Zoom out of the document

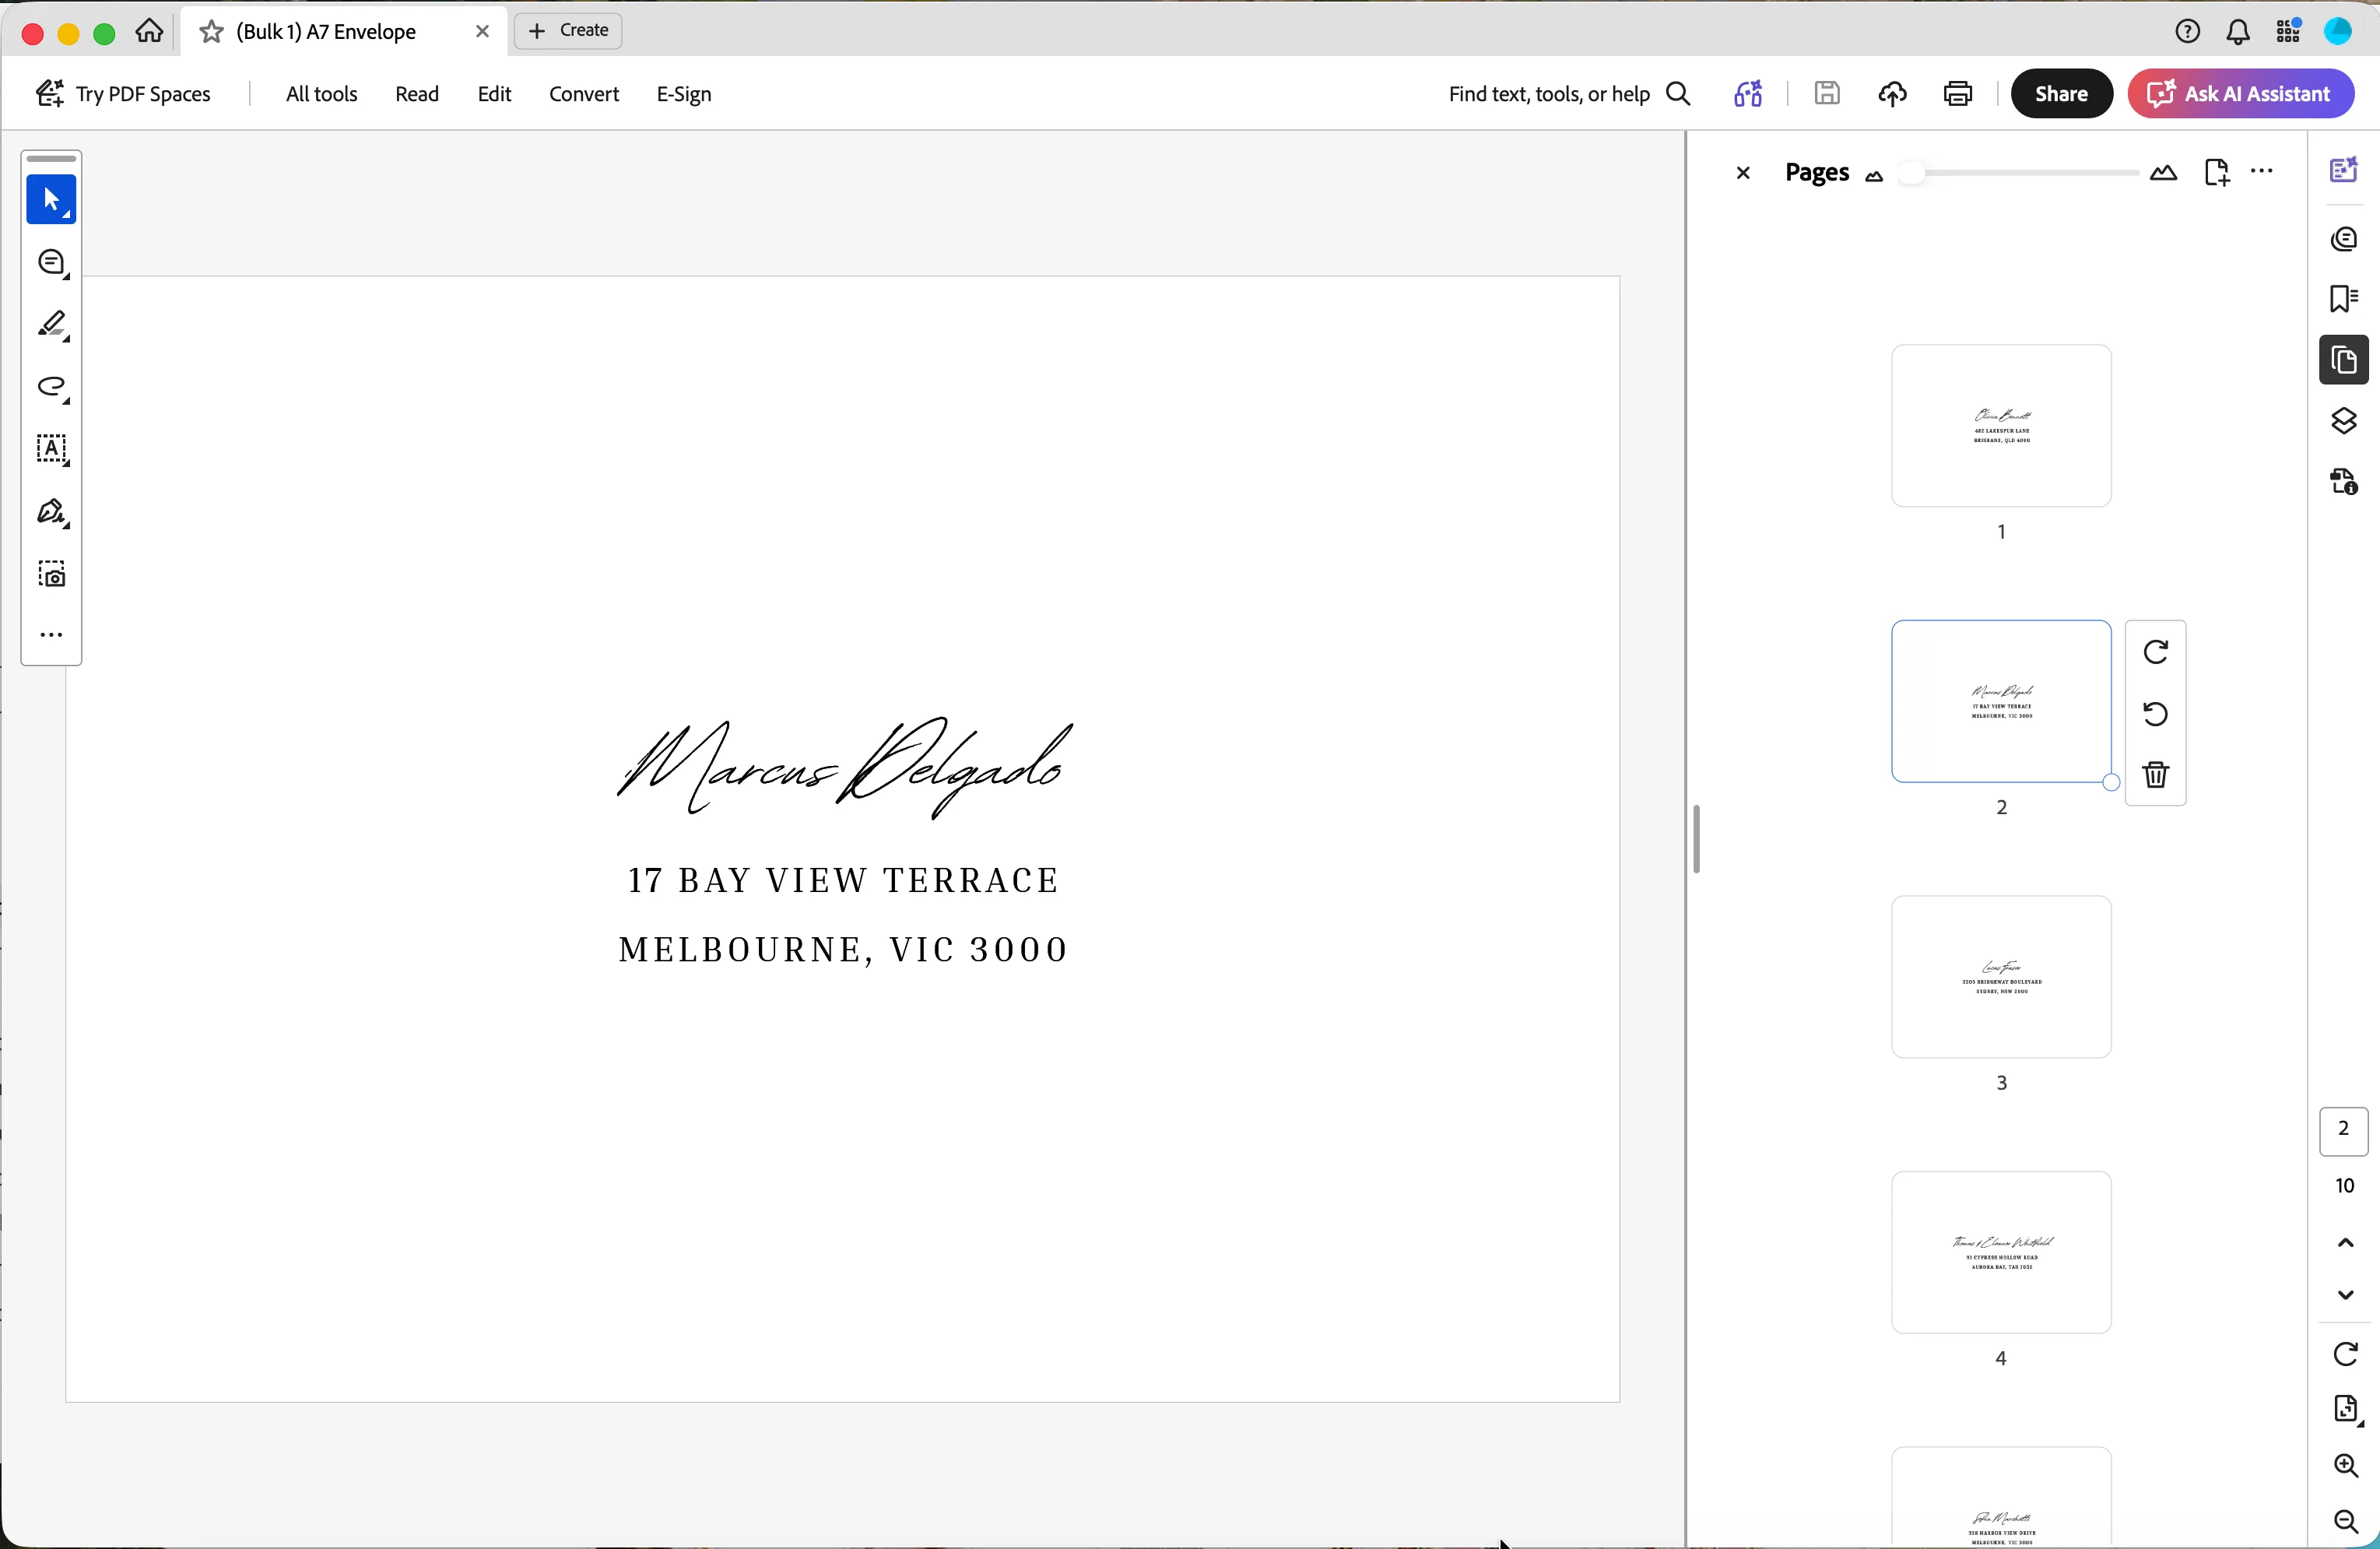[2345, 1522]
